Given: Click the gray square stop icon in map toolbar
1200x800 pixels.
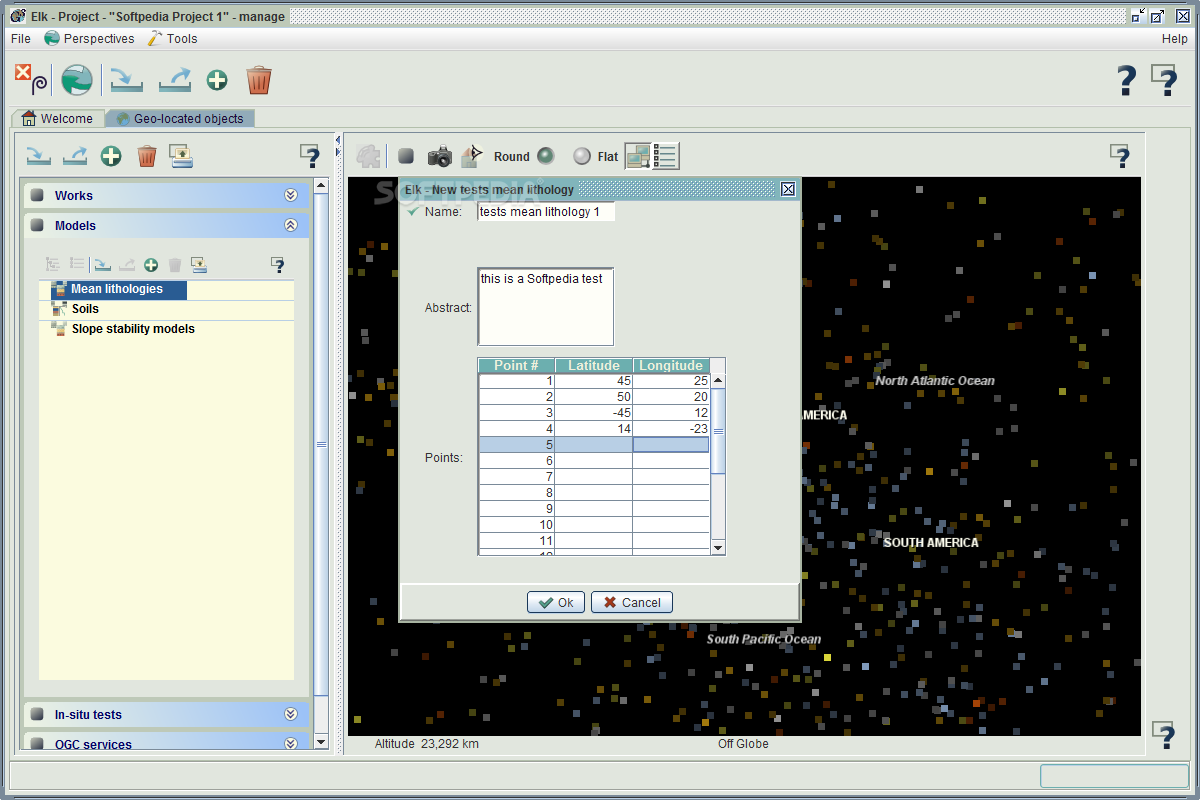Looking at the screenshot, I should (x=406, y=156).
